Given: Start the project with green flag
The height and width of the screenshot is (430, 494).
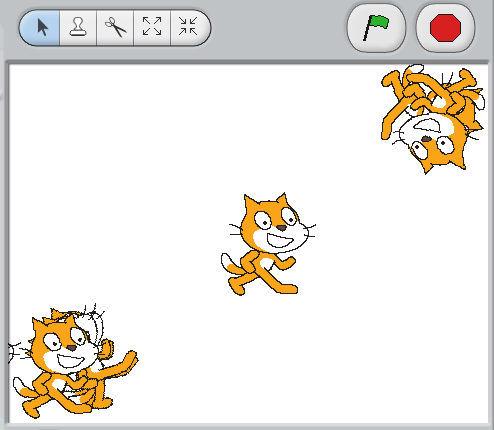Looking at the screenshot, I should (376, 28).
